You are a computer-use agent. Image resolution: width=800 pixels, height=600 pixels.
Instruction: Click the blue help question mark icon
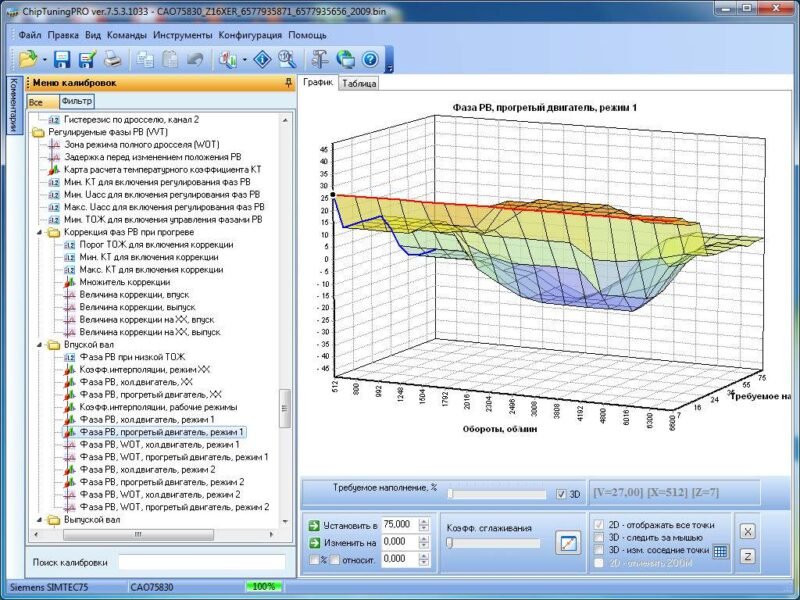[370, 59]
